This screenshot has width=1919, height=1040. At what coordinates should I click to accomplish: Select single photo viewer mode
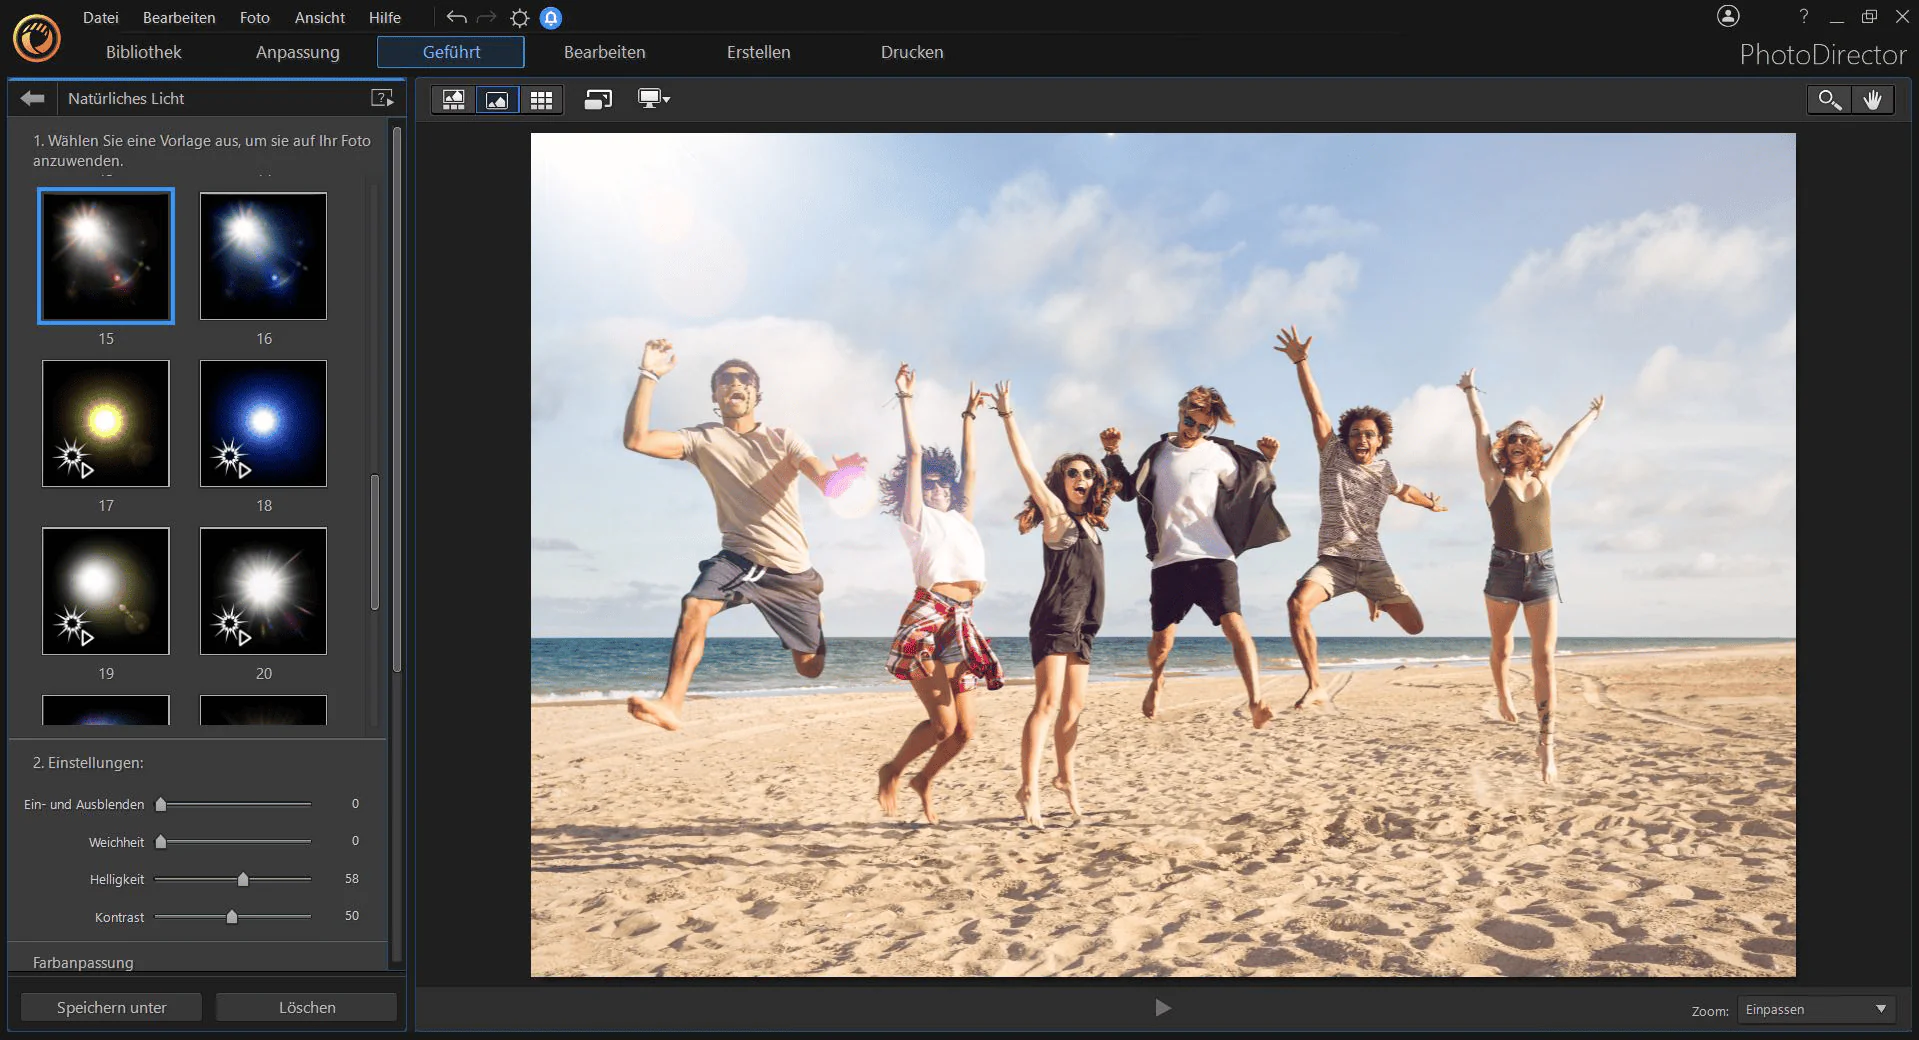[497, 99]
